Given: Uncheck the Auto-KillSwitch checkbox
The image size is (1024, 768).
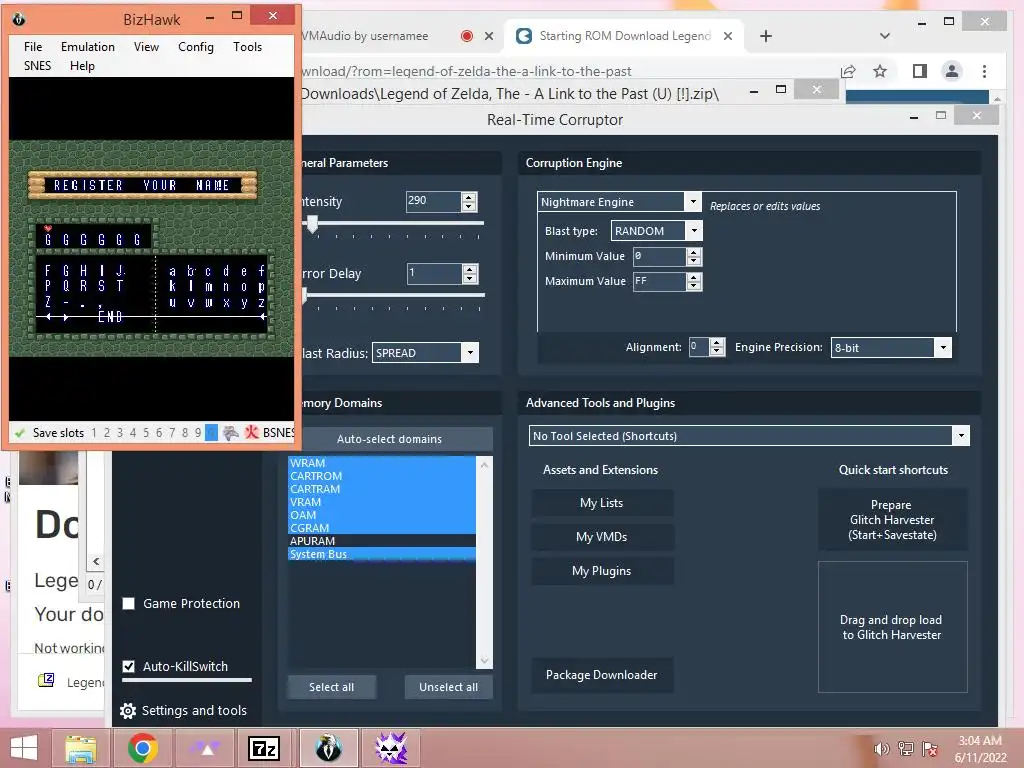Looking at the screenshot, I should (x=129, y=666).
